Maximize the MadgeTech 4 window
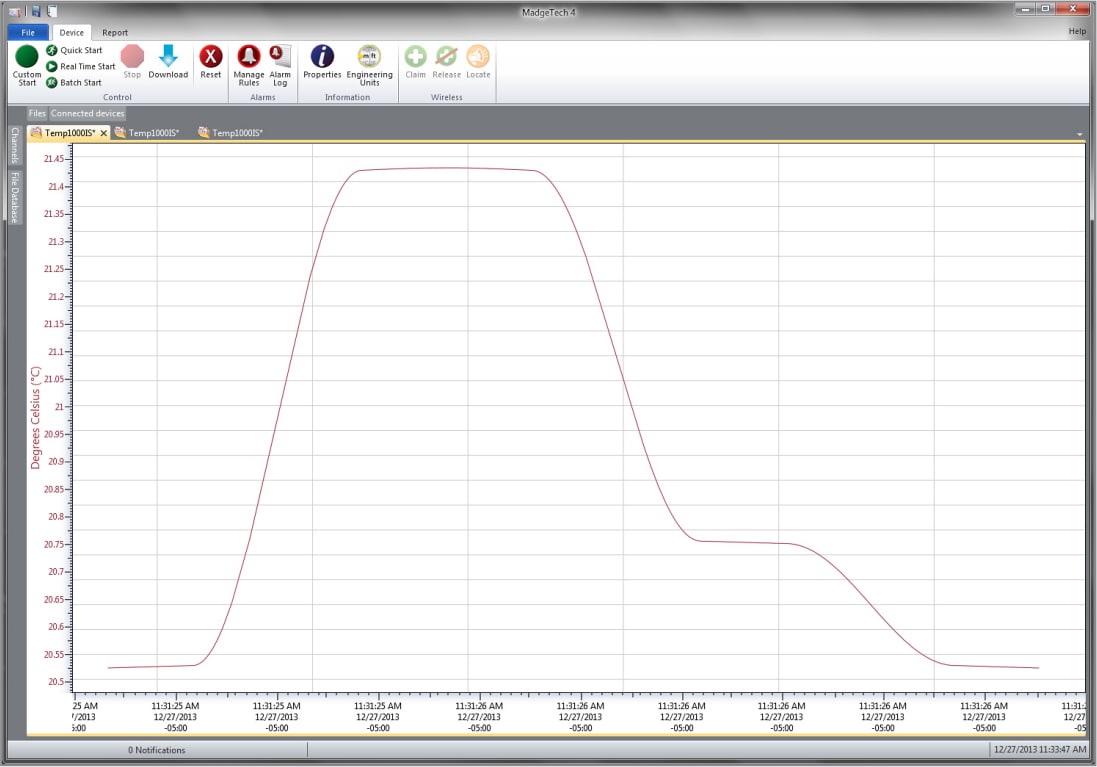Viewport: 1097px width, 767px height. coord(1046,9)
